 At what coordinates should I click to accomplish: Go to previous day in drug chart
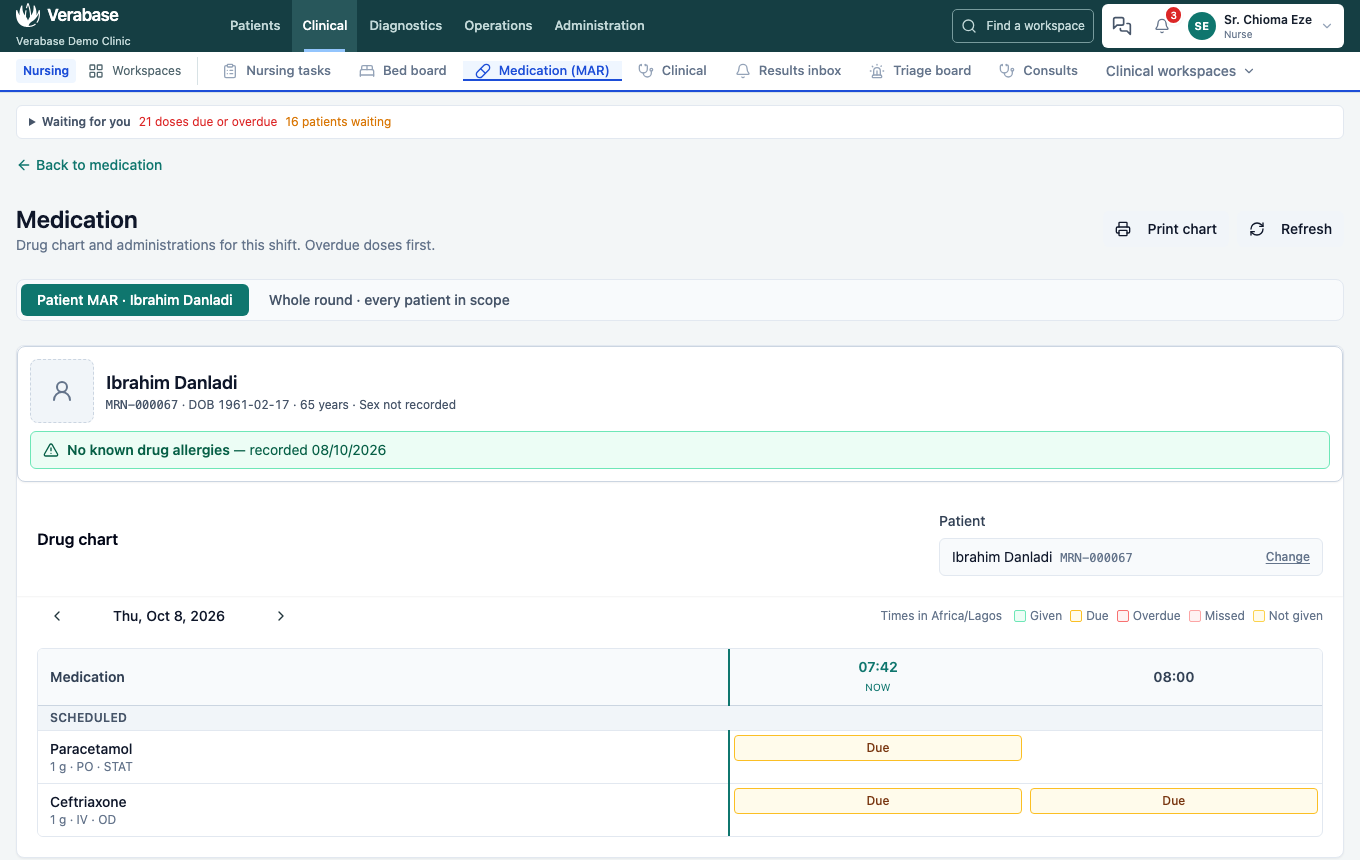(x=57, y=616)
